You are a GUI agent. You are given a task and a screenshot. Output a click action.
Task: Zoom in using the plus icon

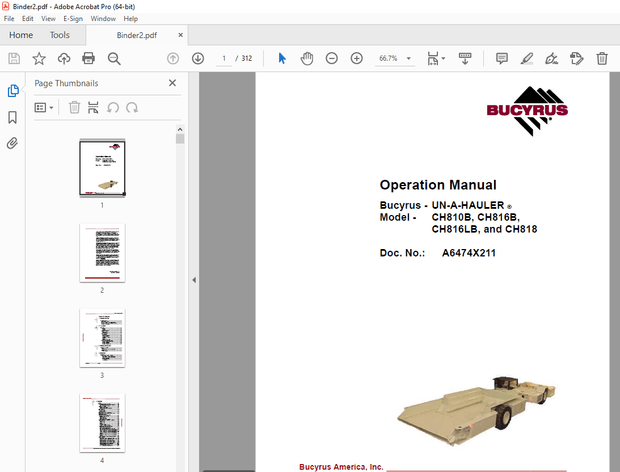pos(356,59)
